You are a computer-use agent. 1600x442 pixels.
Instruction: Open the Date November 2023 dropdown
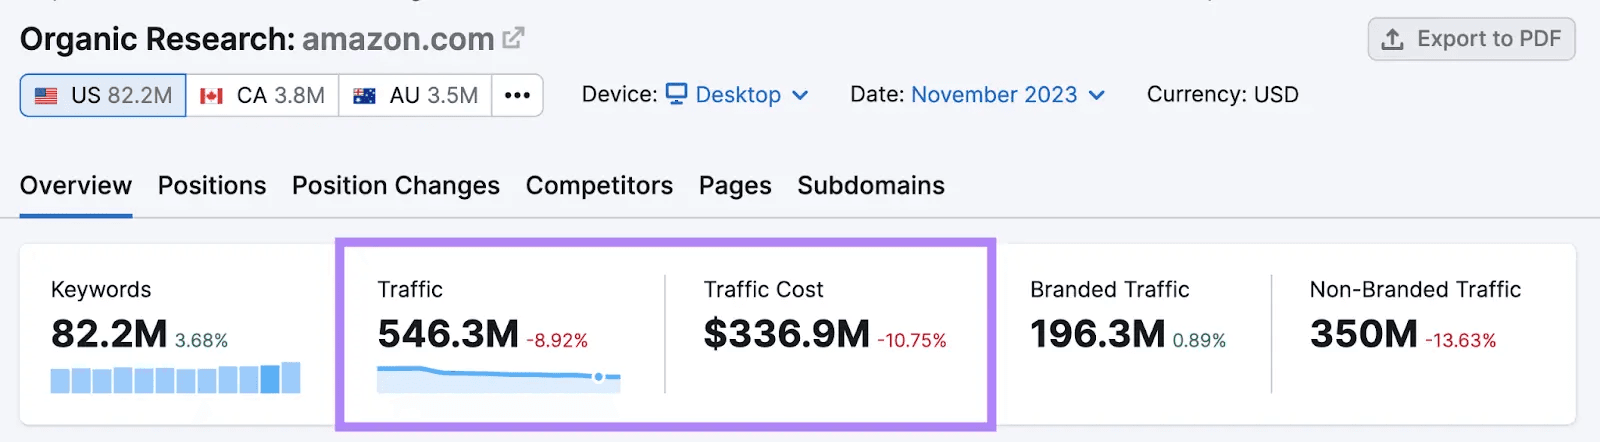[1008, 95]
